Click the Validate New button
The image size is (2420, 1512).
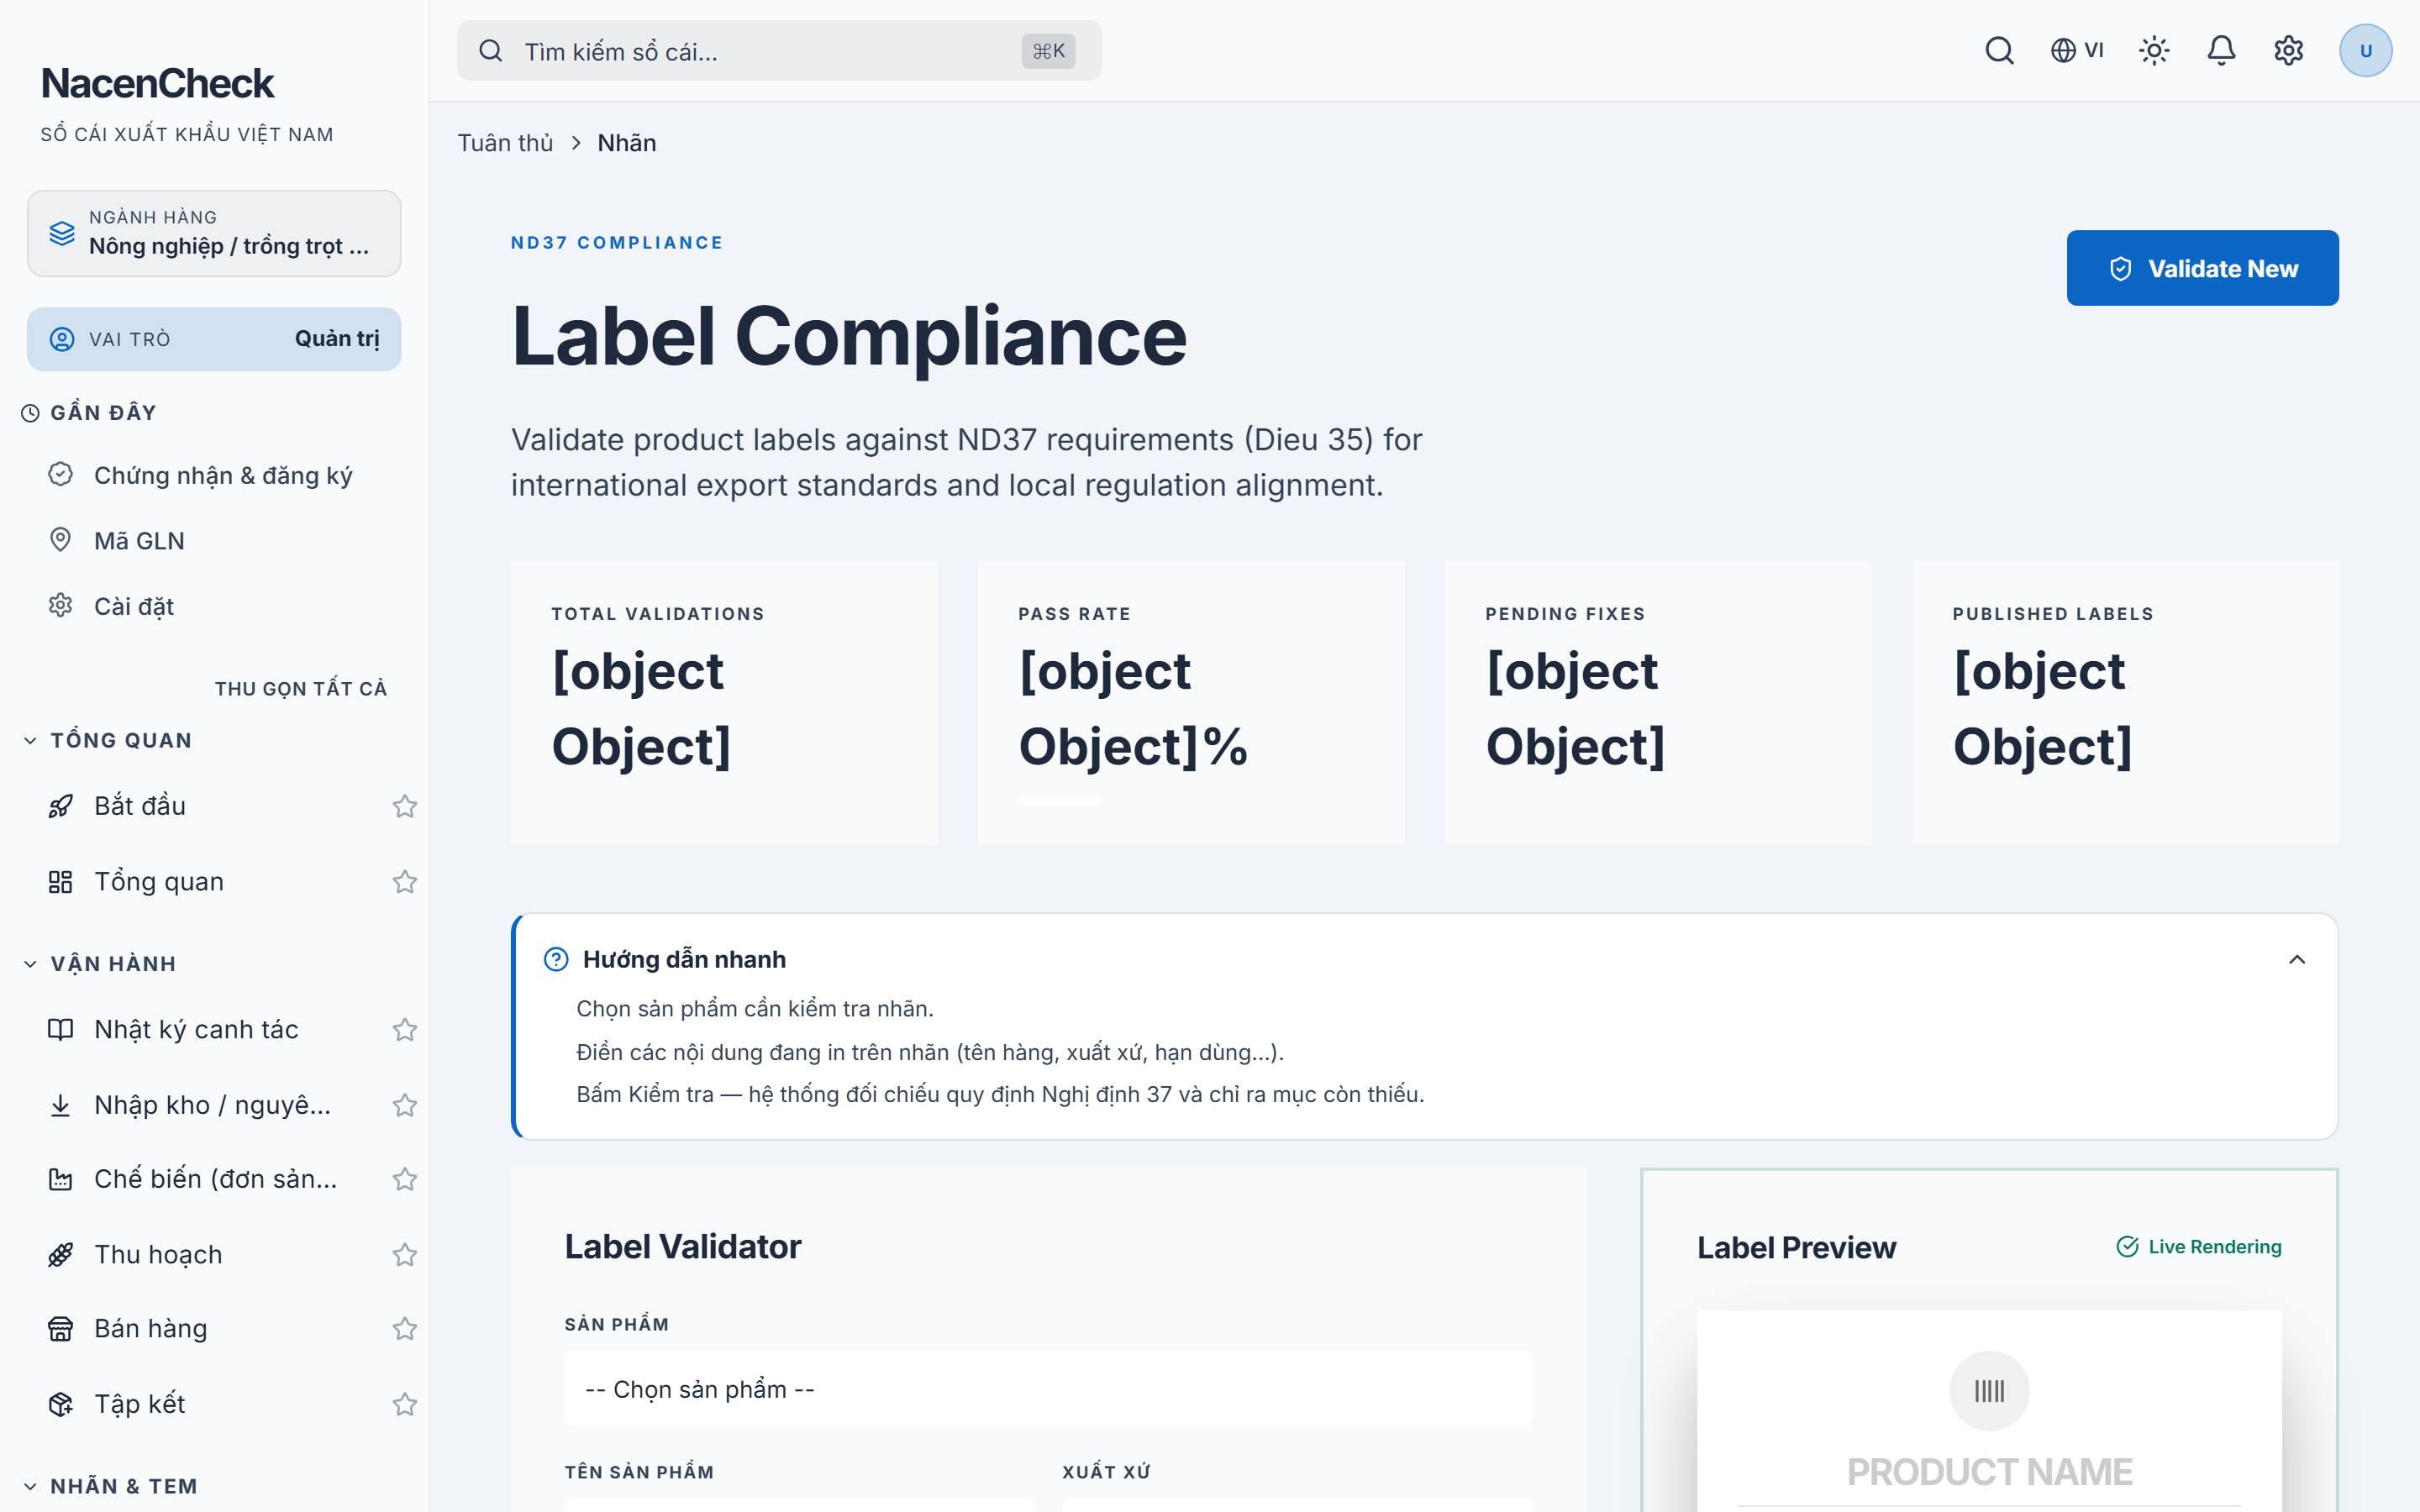point(2202,268)
